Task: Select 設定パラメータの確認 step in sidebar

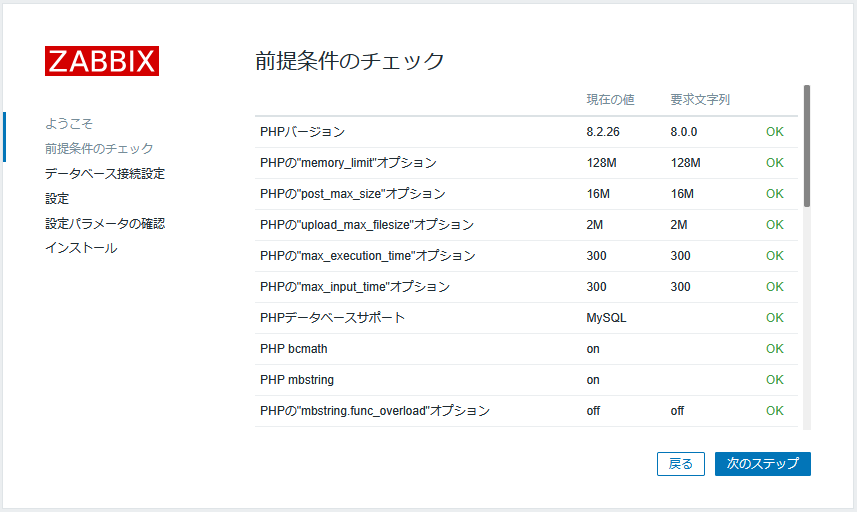Action: click(x=105, y=223)
